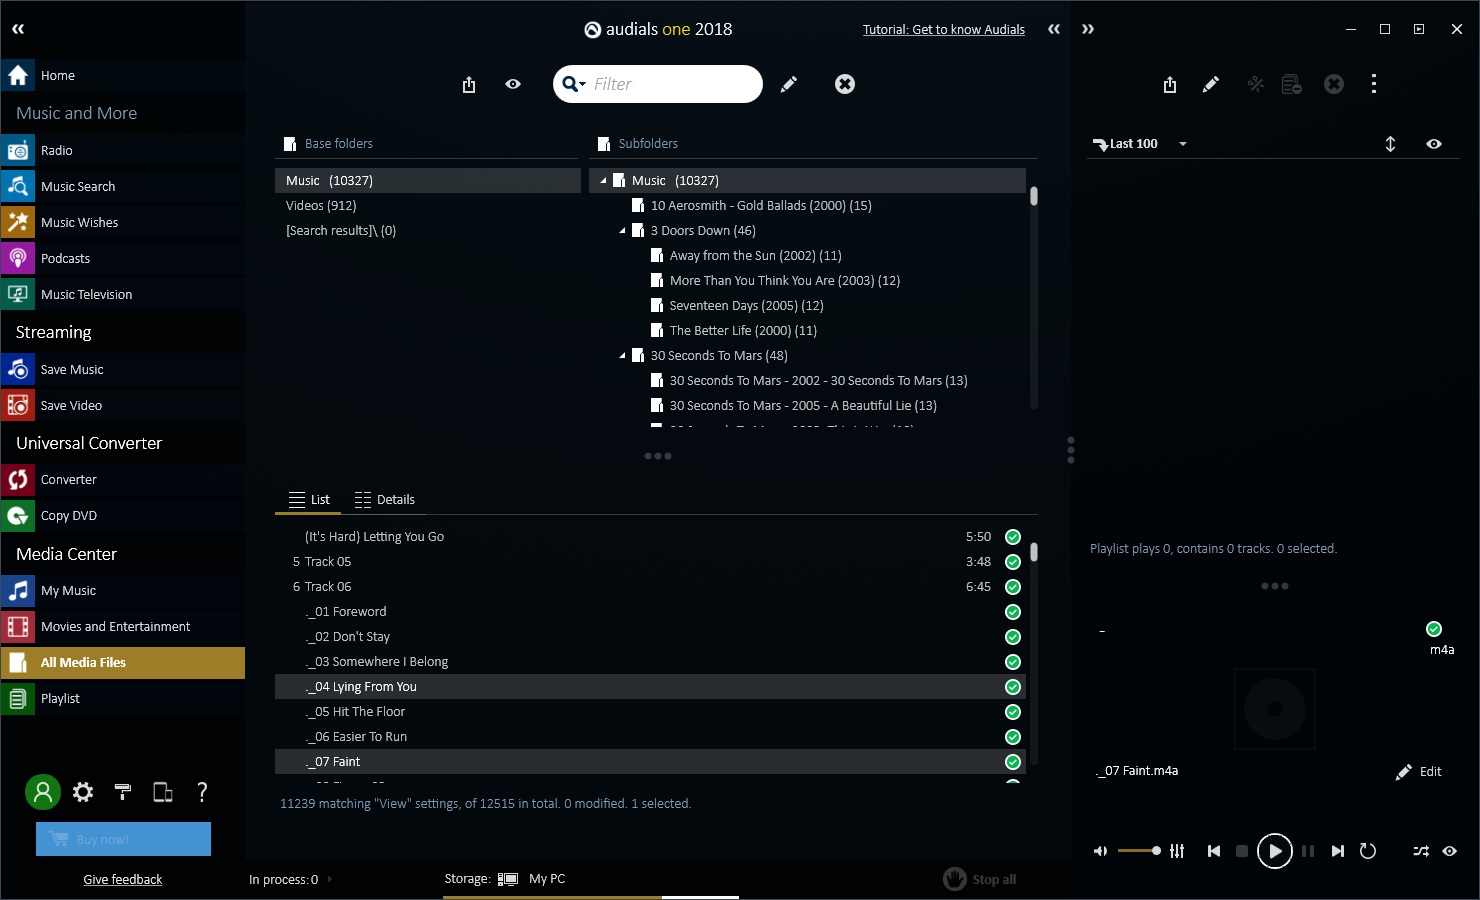Click the Buy now button
This screenshot has height=900, width=1480.
123,839
